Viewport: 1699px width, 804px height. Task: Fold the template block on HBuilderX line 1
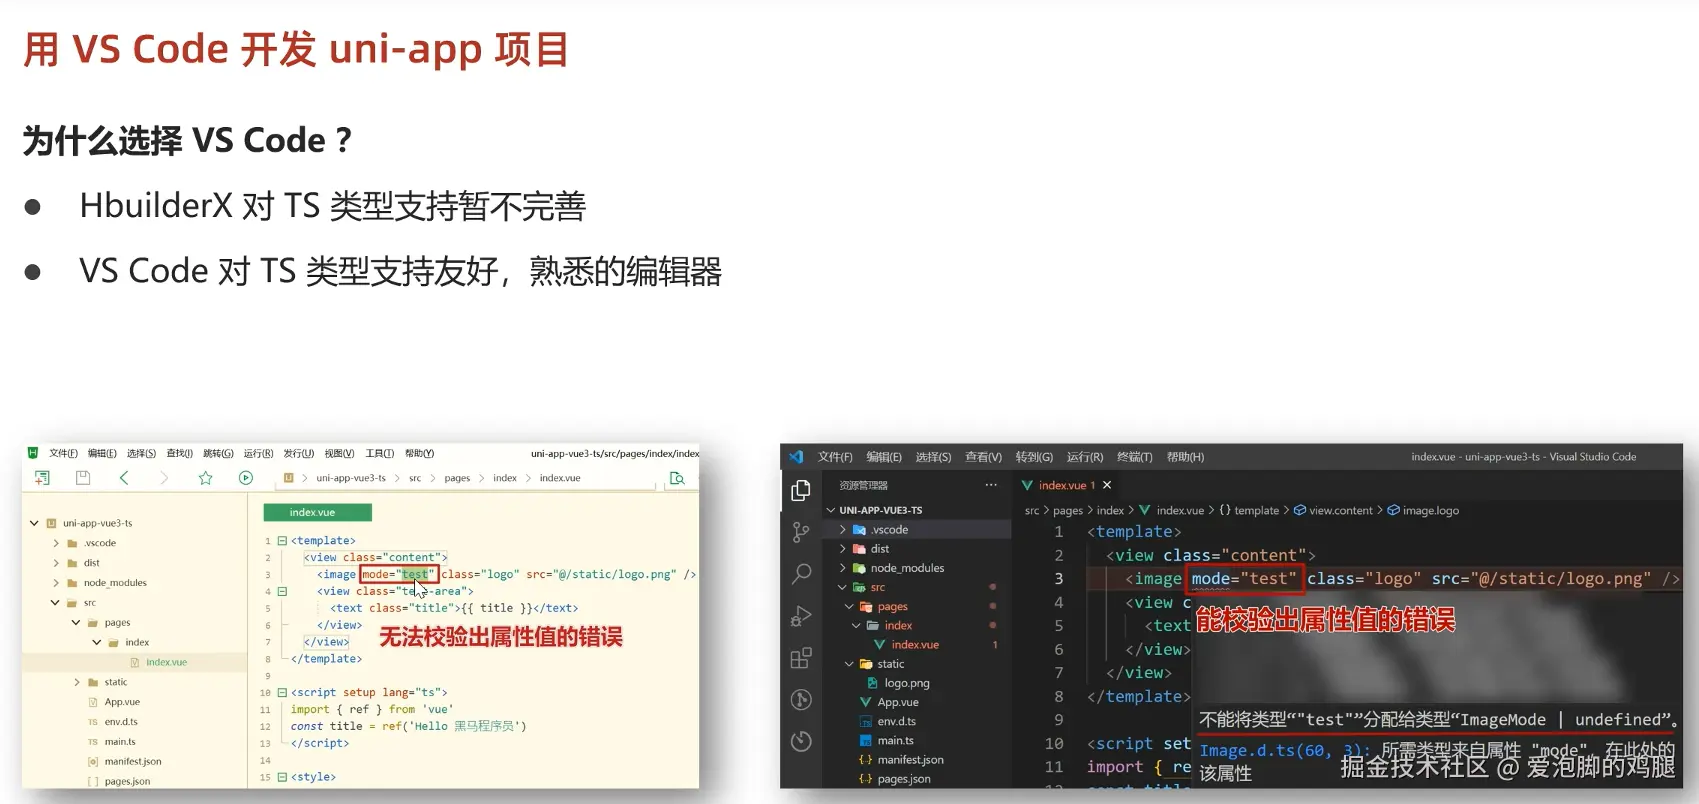[x=282, y=541]
